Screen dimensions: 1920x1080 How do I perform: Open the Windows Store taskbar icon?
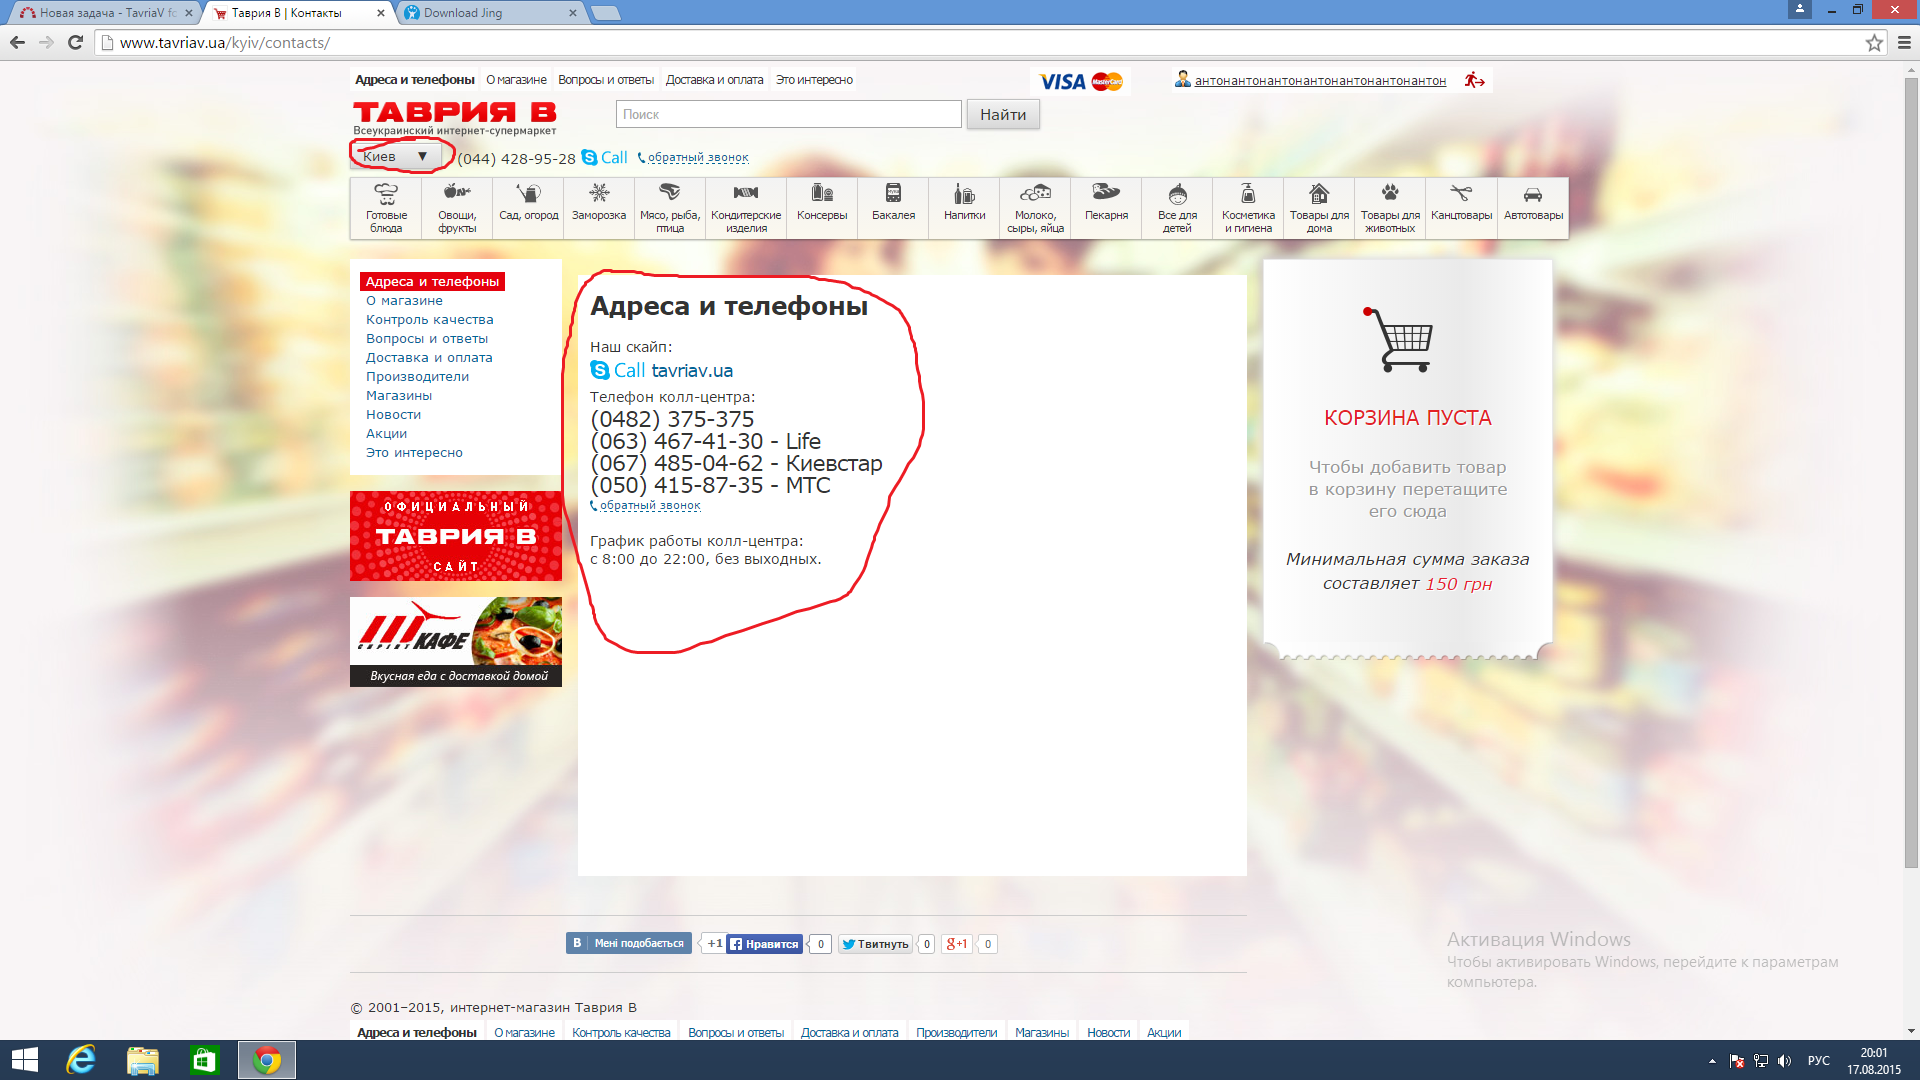[x=204, y=1060]
